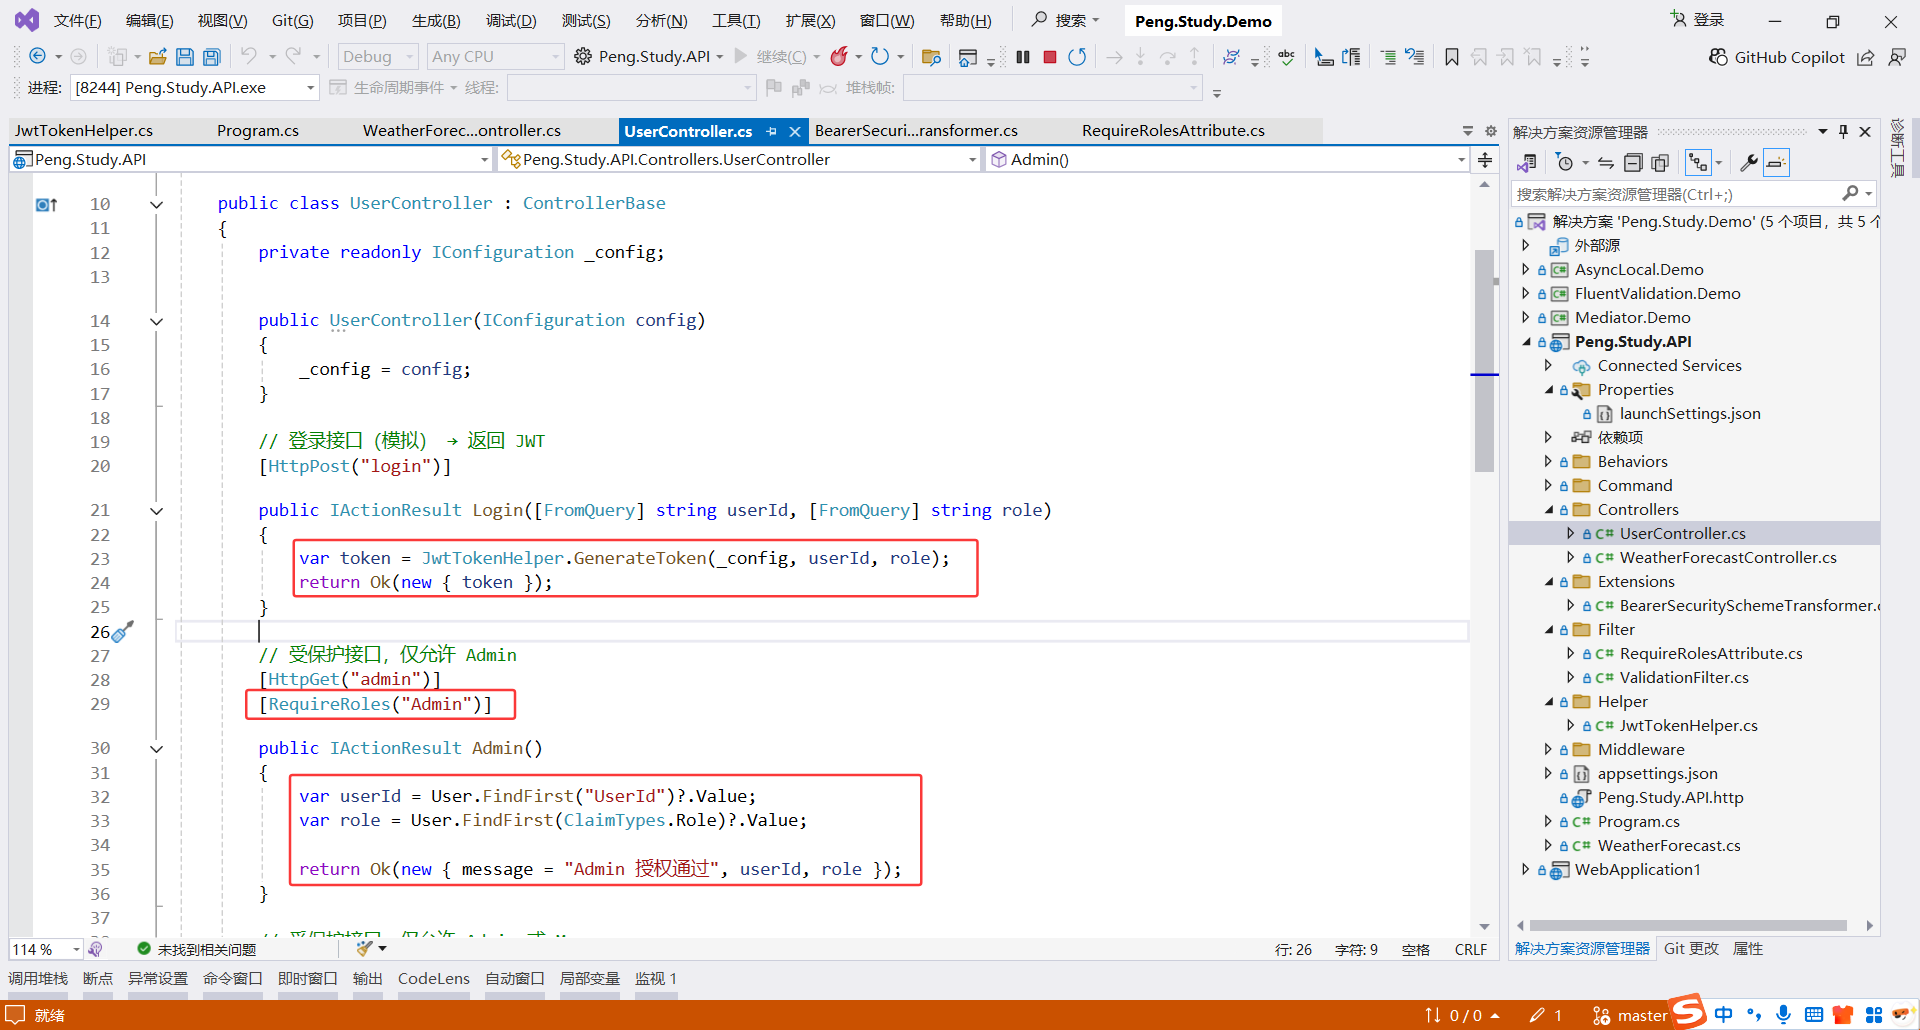
Task: Toggle Show All Files in Solution Explorer
Action: tap(1660, 163)
